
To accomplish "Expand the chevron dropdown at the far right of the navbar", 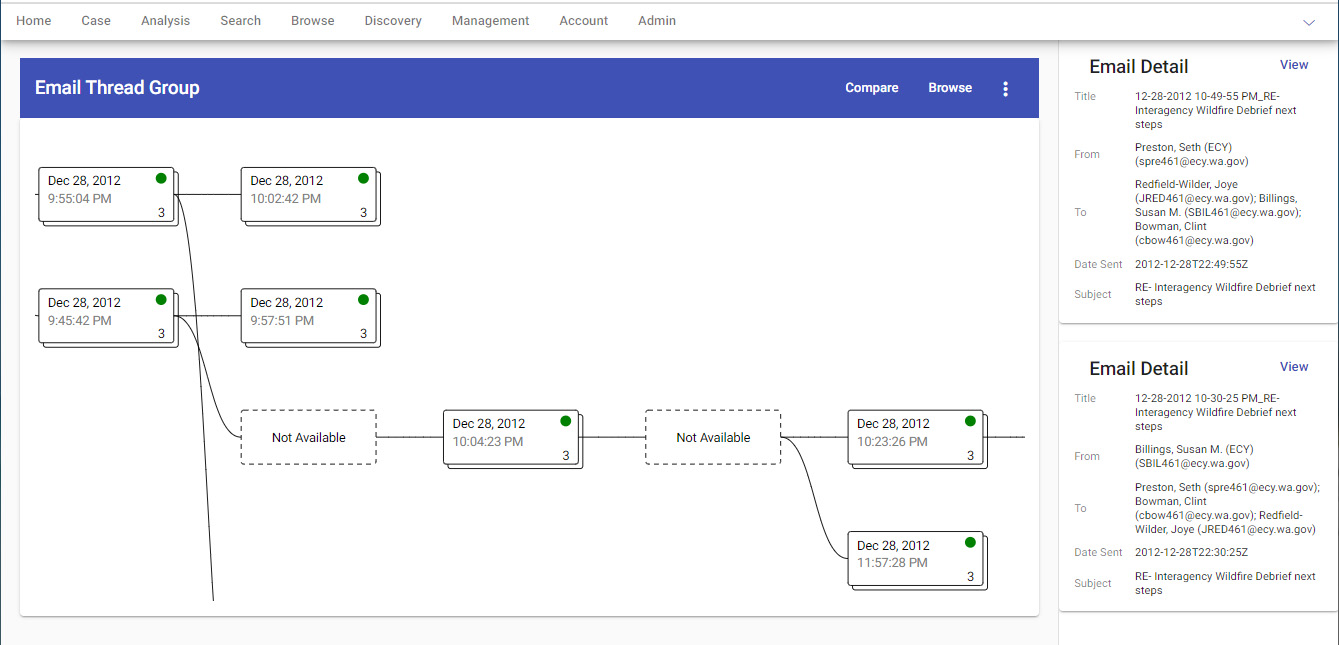I will (x=1309, y=20).
